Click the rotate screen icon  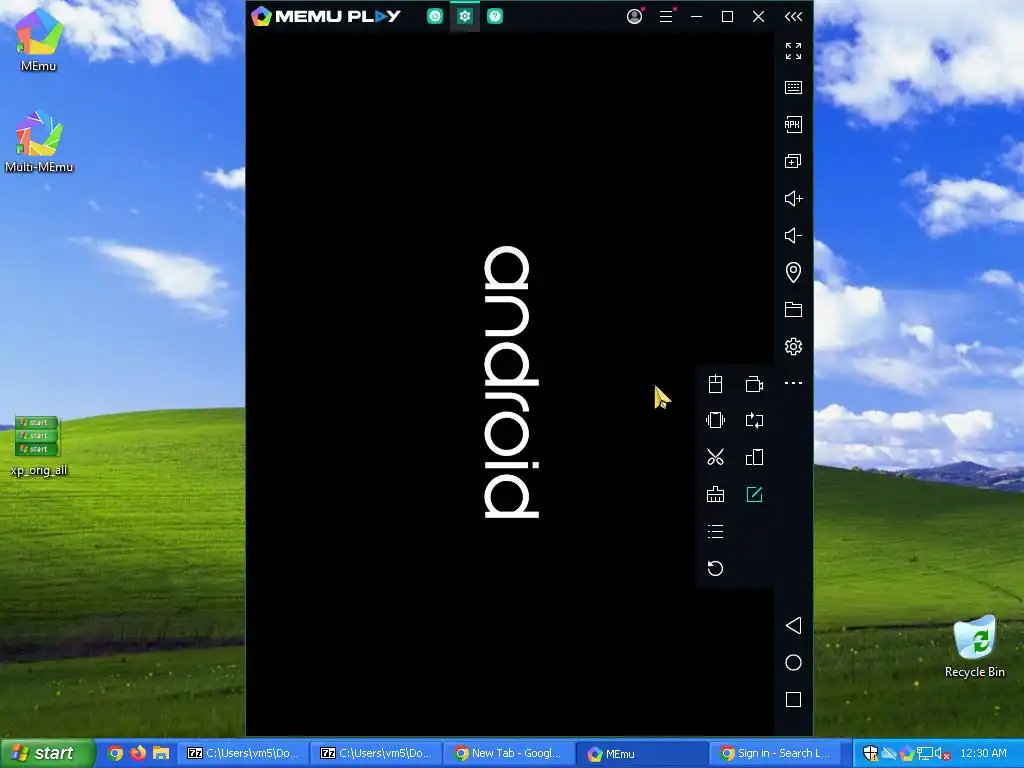(754, 420)
